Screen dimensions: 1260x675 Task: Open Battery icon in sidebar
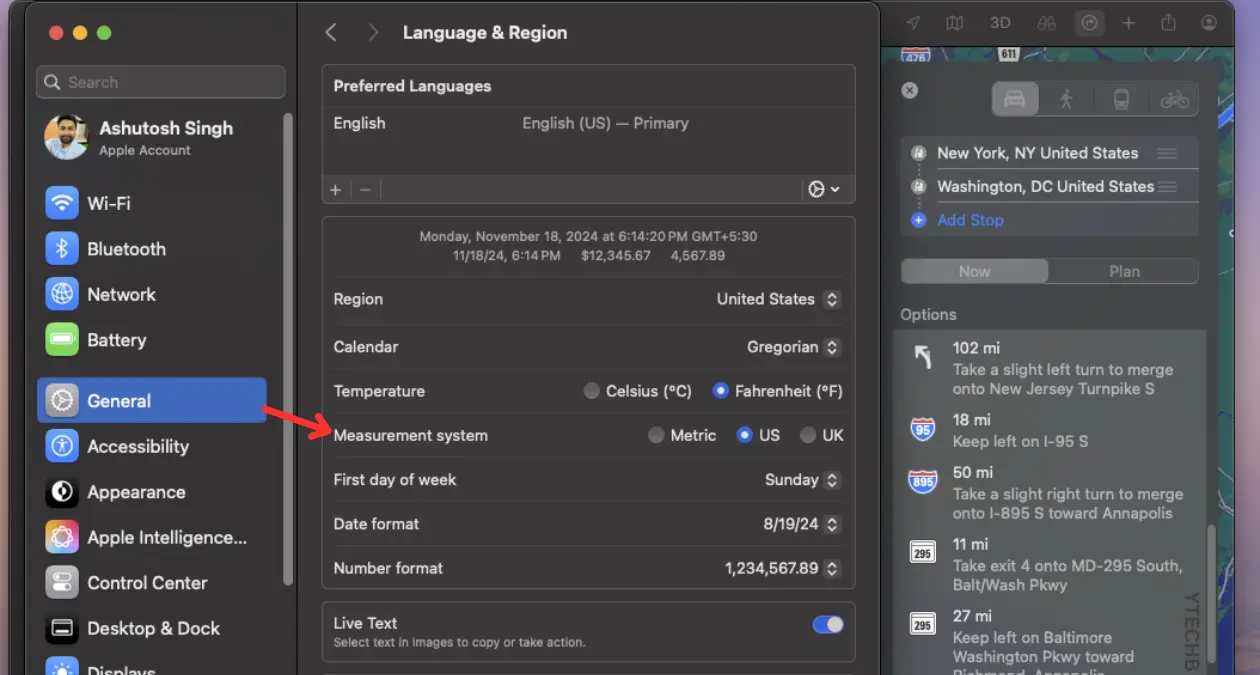62,340
